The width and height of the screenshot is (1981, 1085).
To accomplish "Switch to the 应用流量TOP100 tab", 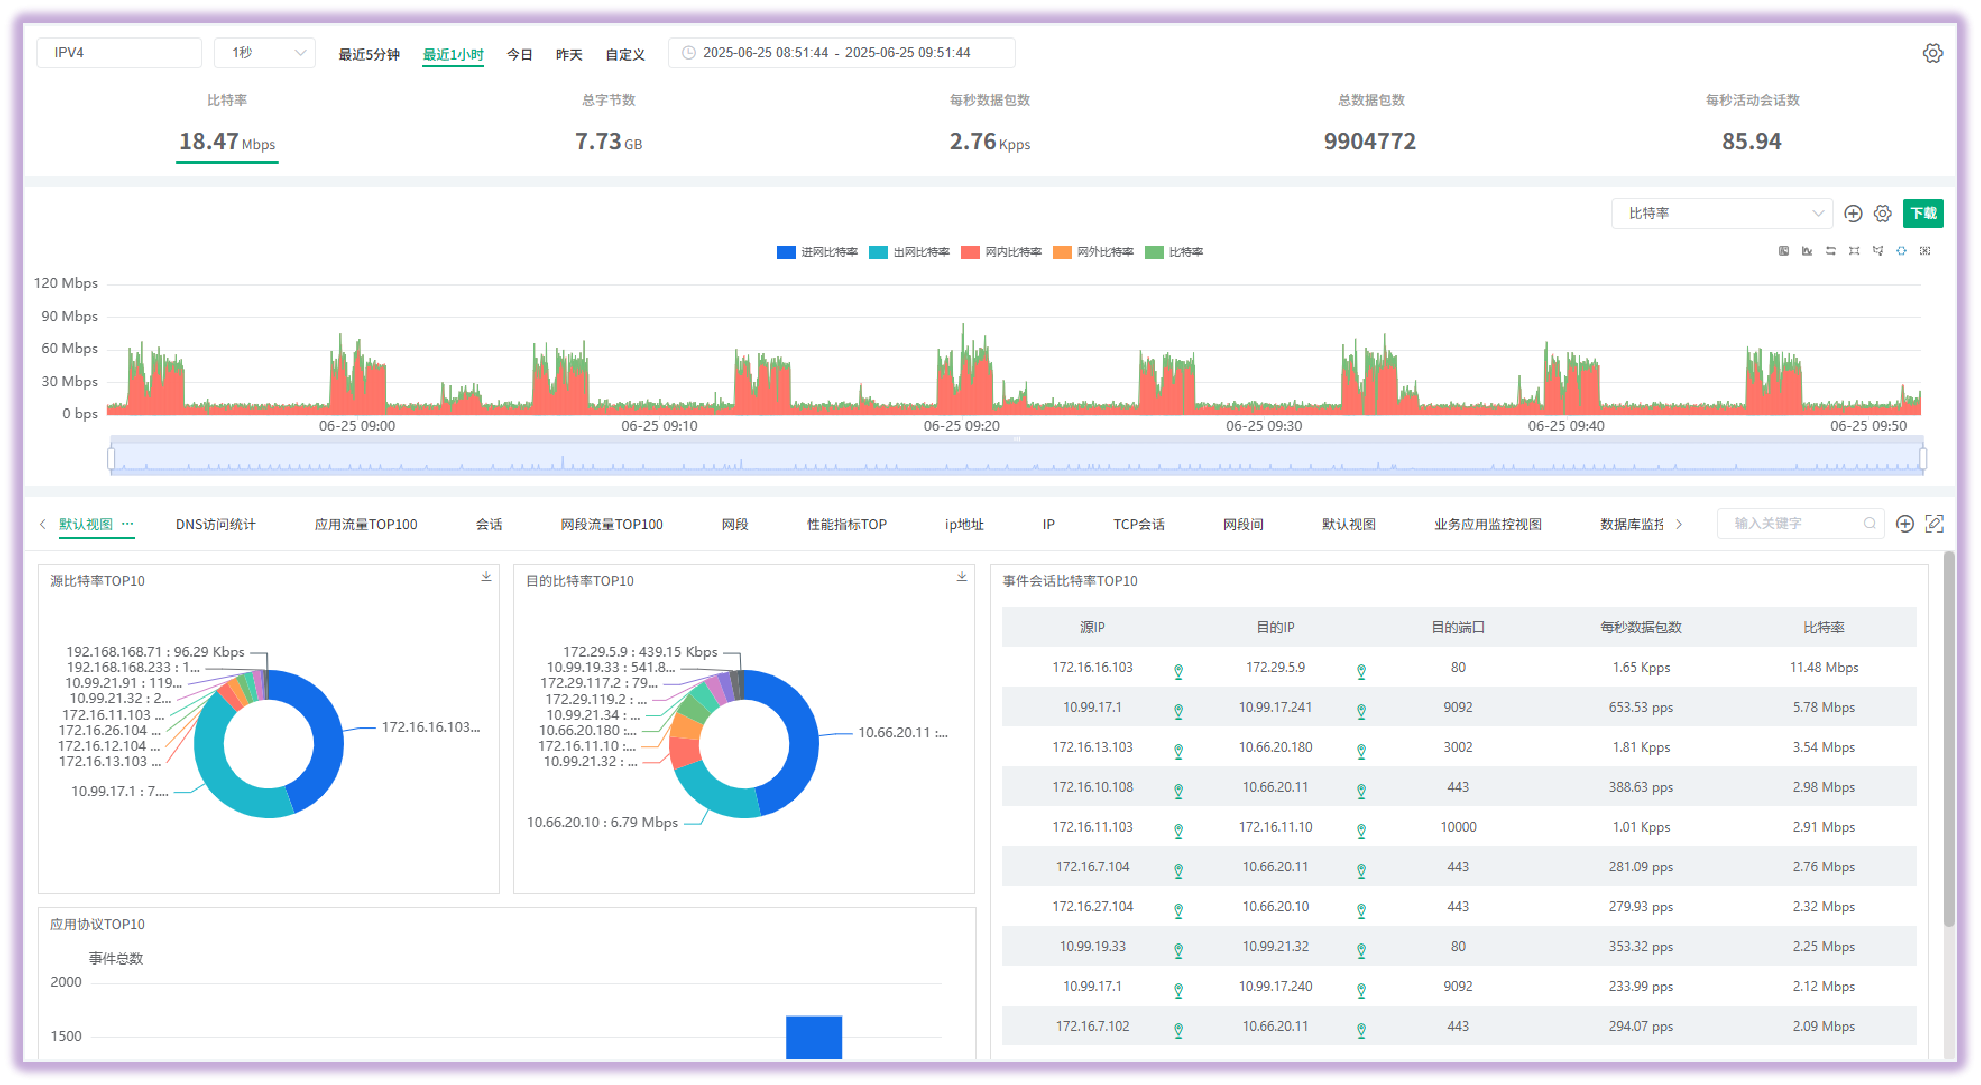I will tap(366, 524).
